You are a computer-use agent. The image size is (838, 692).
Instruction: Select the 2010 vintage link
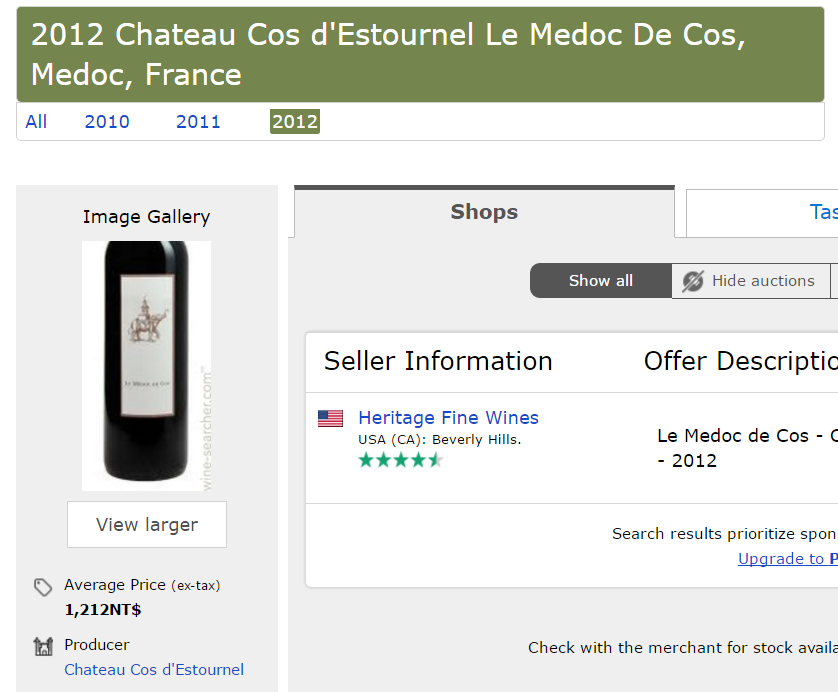(107, 121)
